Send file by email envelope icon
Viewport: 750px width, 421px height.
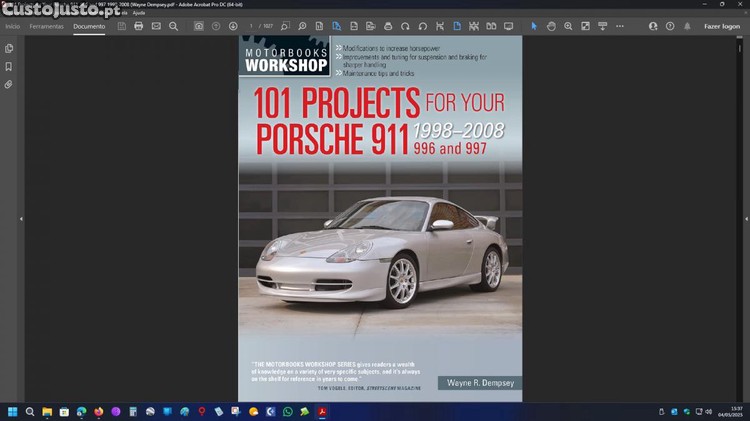(156, 26)
